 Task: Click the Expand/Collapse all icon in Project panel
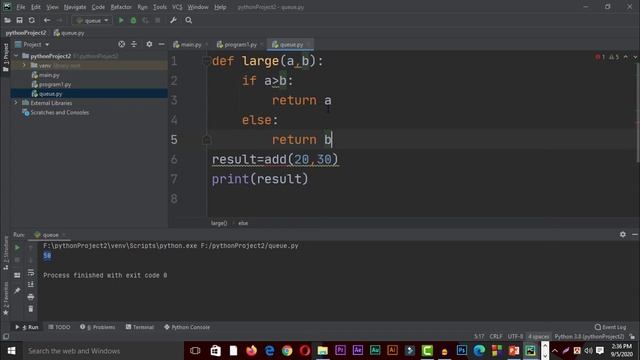click(x=134, y=44)
